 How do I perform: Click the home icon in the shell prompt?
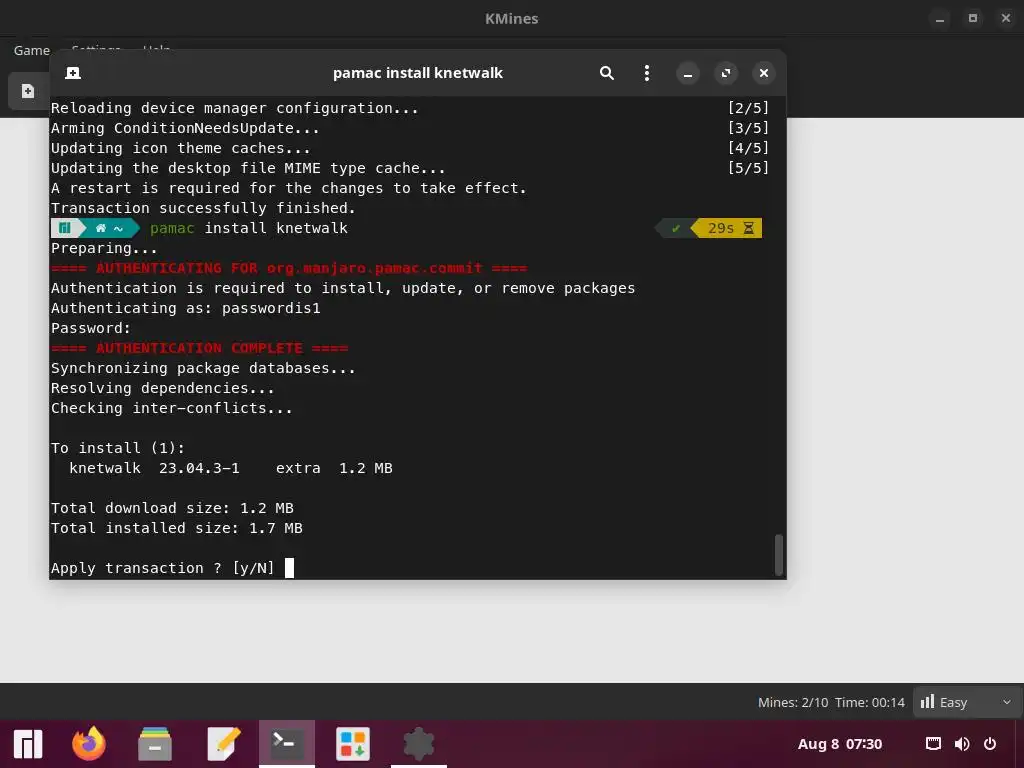pyautogui.click(x=101, y=228)
